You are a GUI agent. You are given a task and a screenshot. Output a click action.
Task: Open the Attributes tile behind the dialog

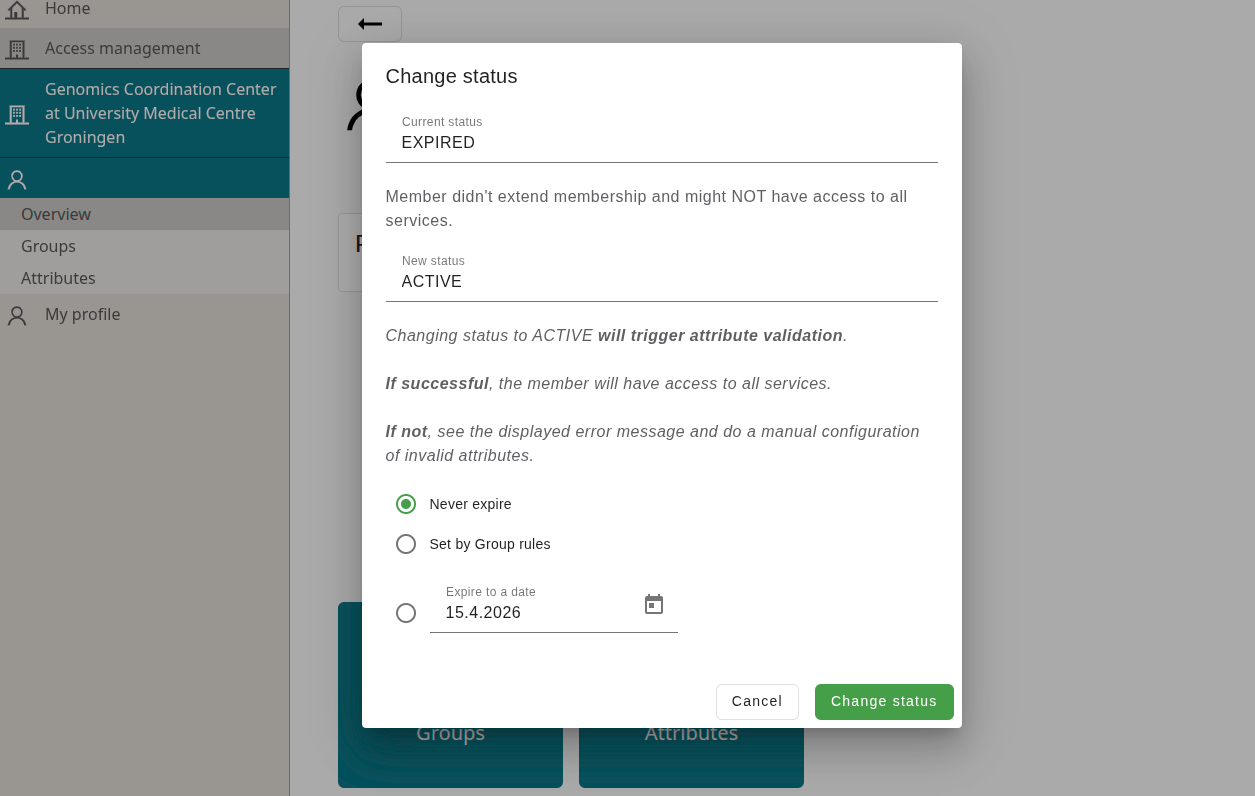[691, 760]
